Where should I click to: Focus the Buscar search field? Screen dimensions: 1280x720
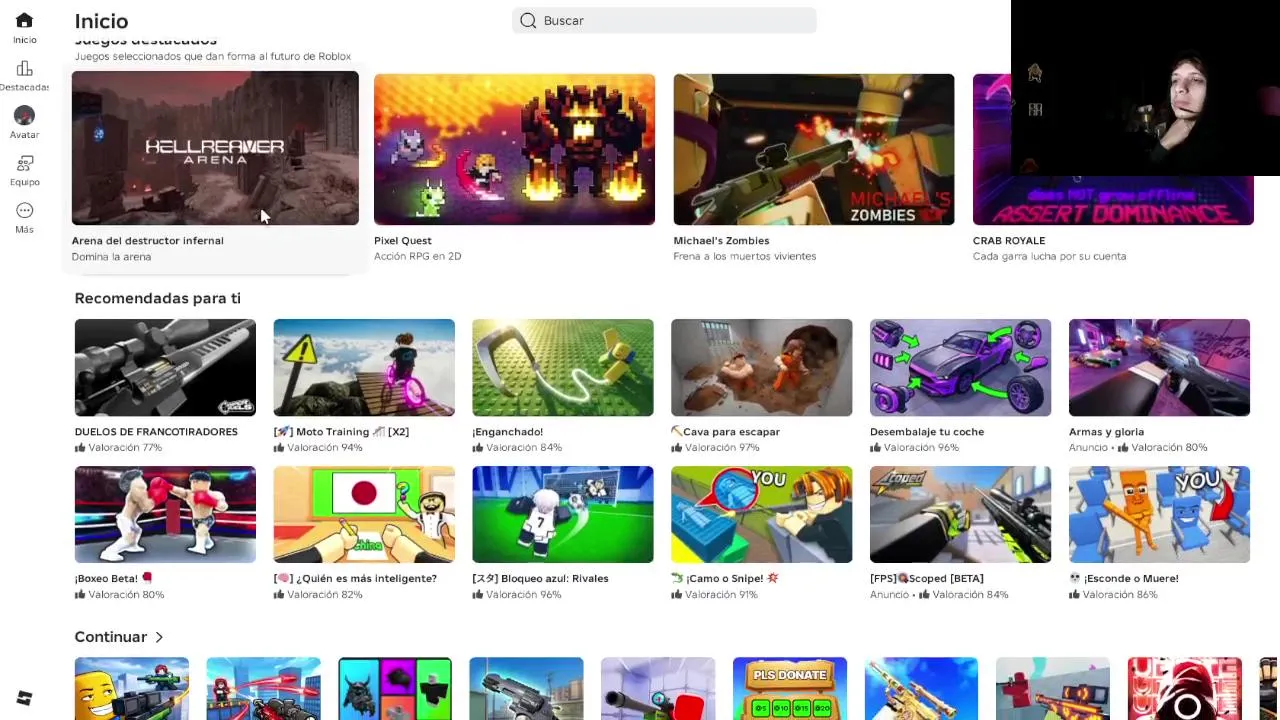664,20
